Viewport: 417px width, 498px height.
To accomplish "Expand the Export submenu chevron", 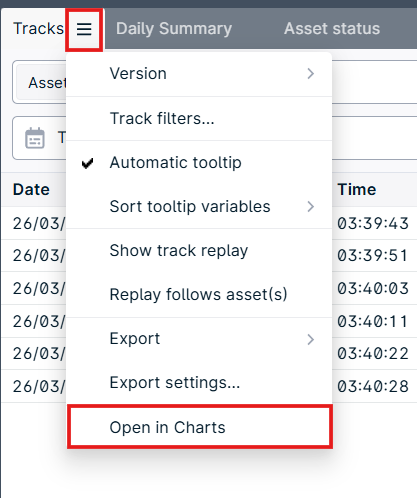I will [311, 339].
